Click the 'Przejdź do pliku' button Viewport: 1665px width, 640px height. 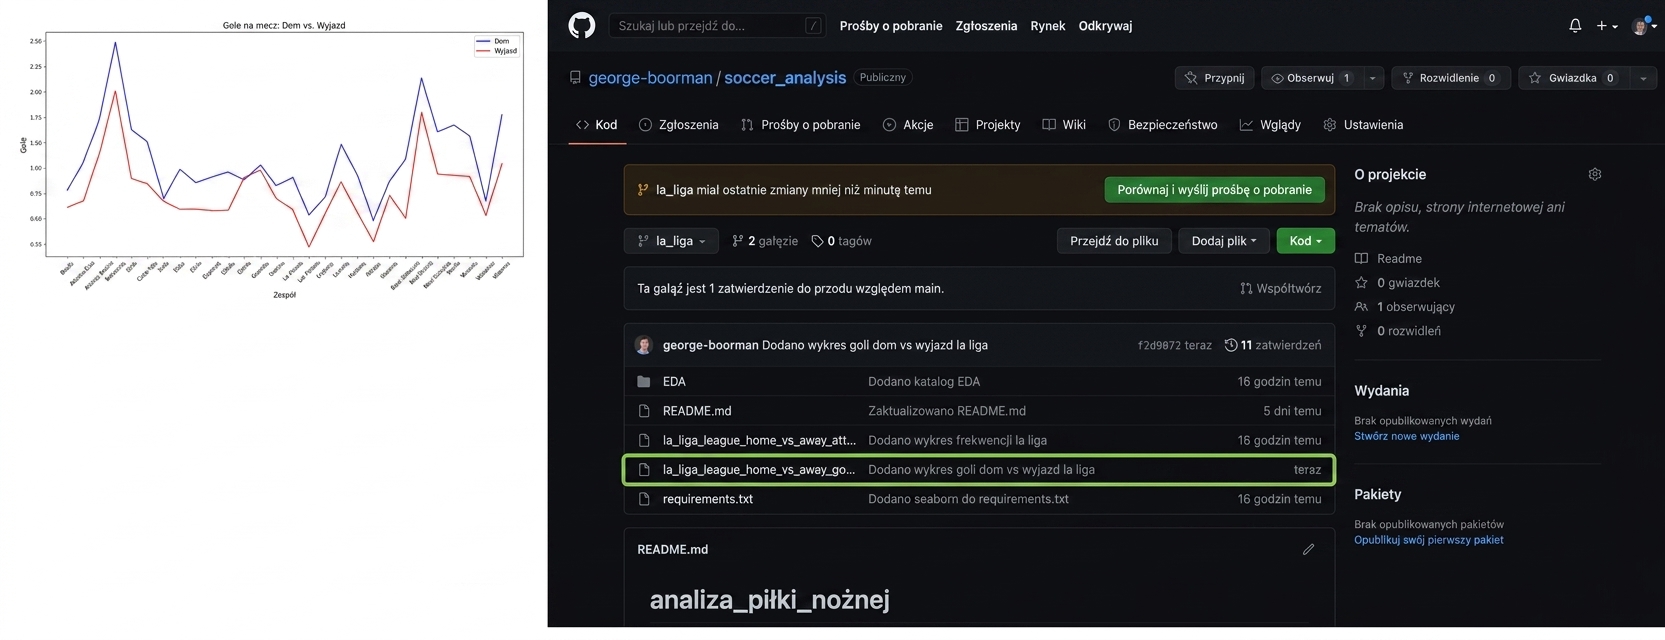click(1114, 241)
